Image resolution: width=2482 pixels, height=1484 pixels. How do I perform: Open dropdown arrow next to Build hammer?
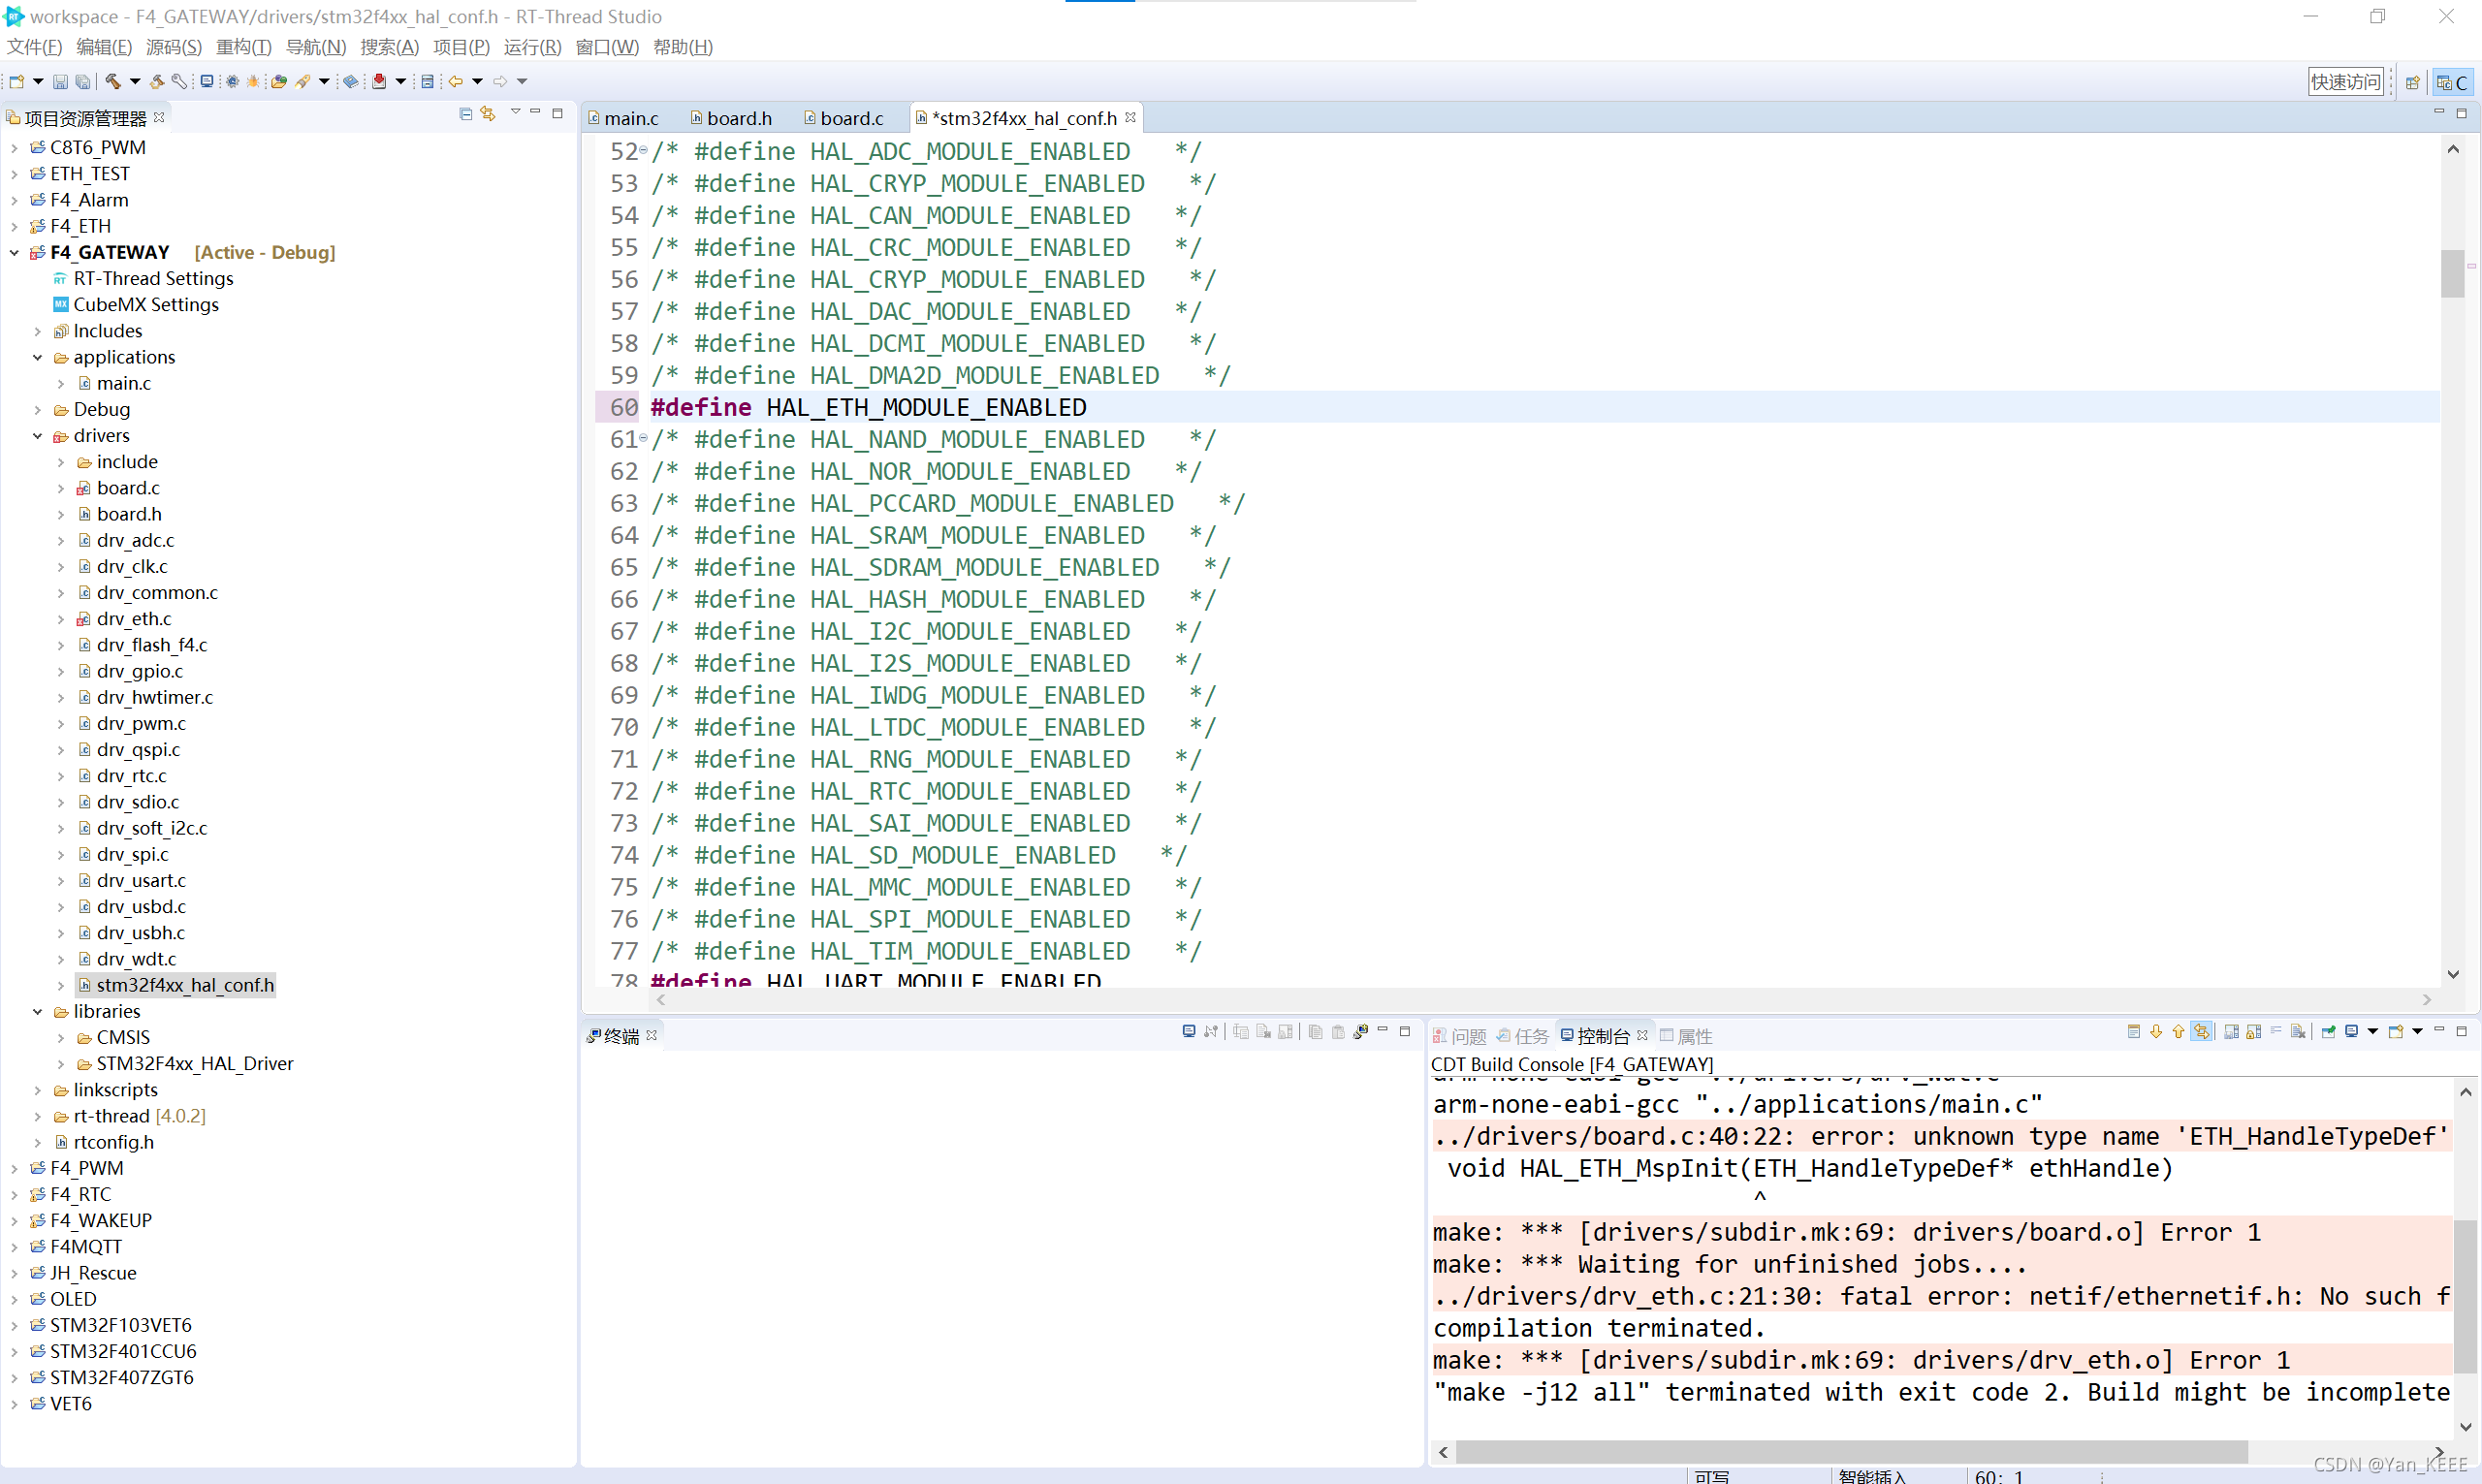point(134,81)
